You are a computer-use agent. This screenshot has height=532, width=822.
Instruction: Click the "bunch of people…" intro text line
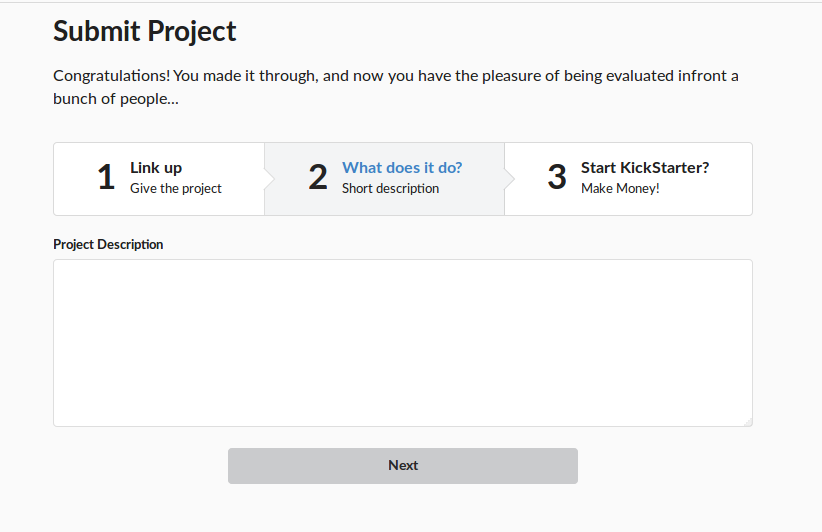pyautogui.click(x=116, y=99)
